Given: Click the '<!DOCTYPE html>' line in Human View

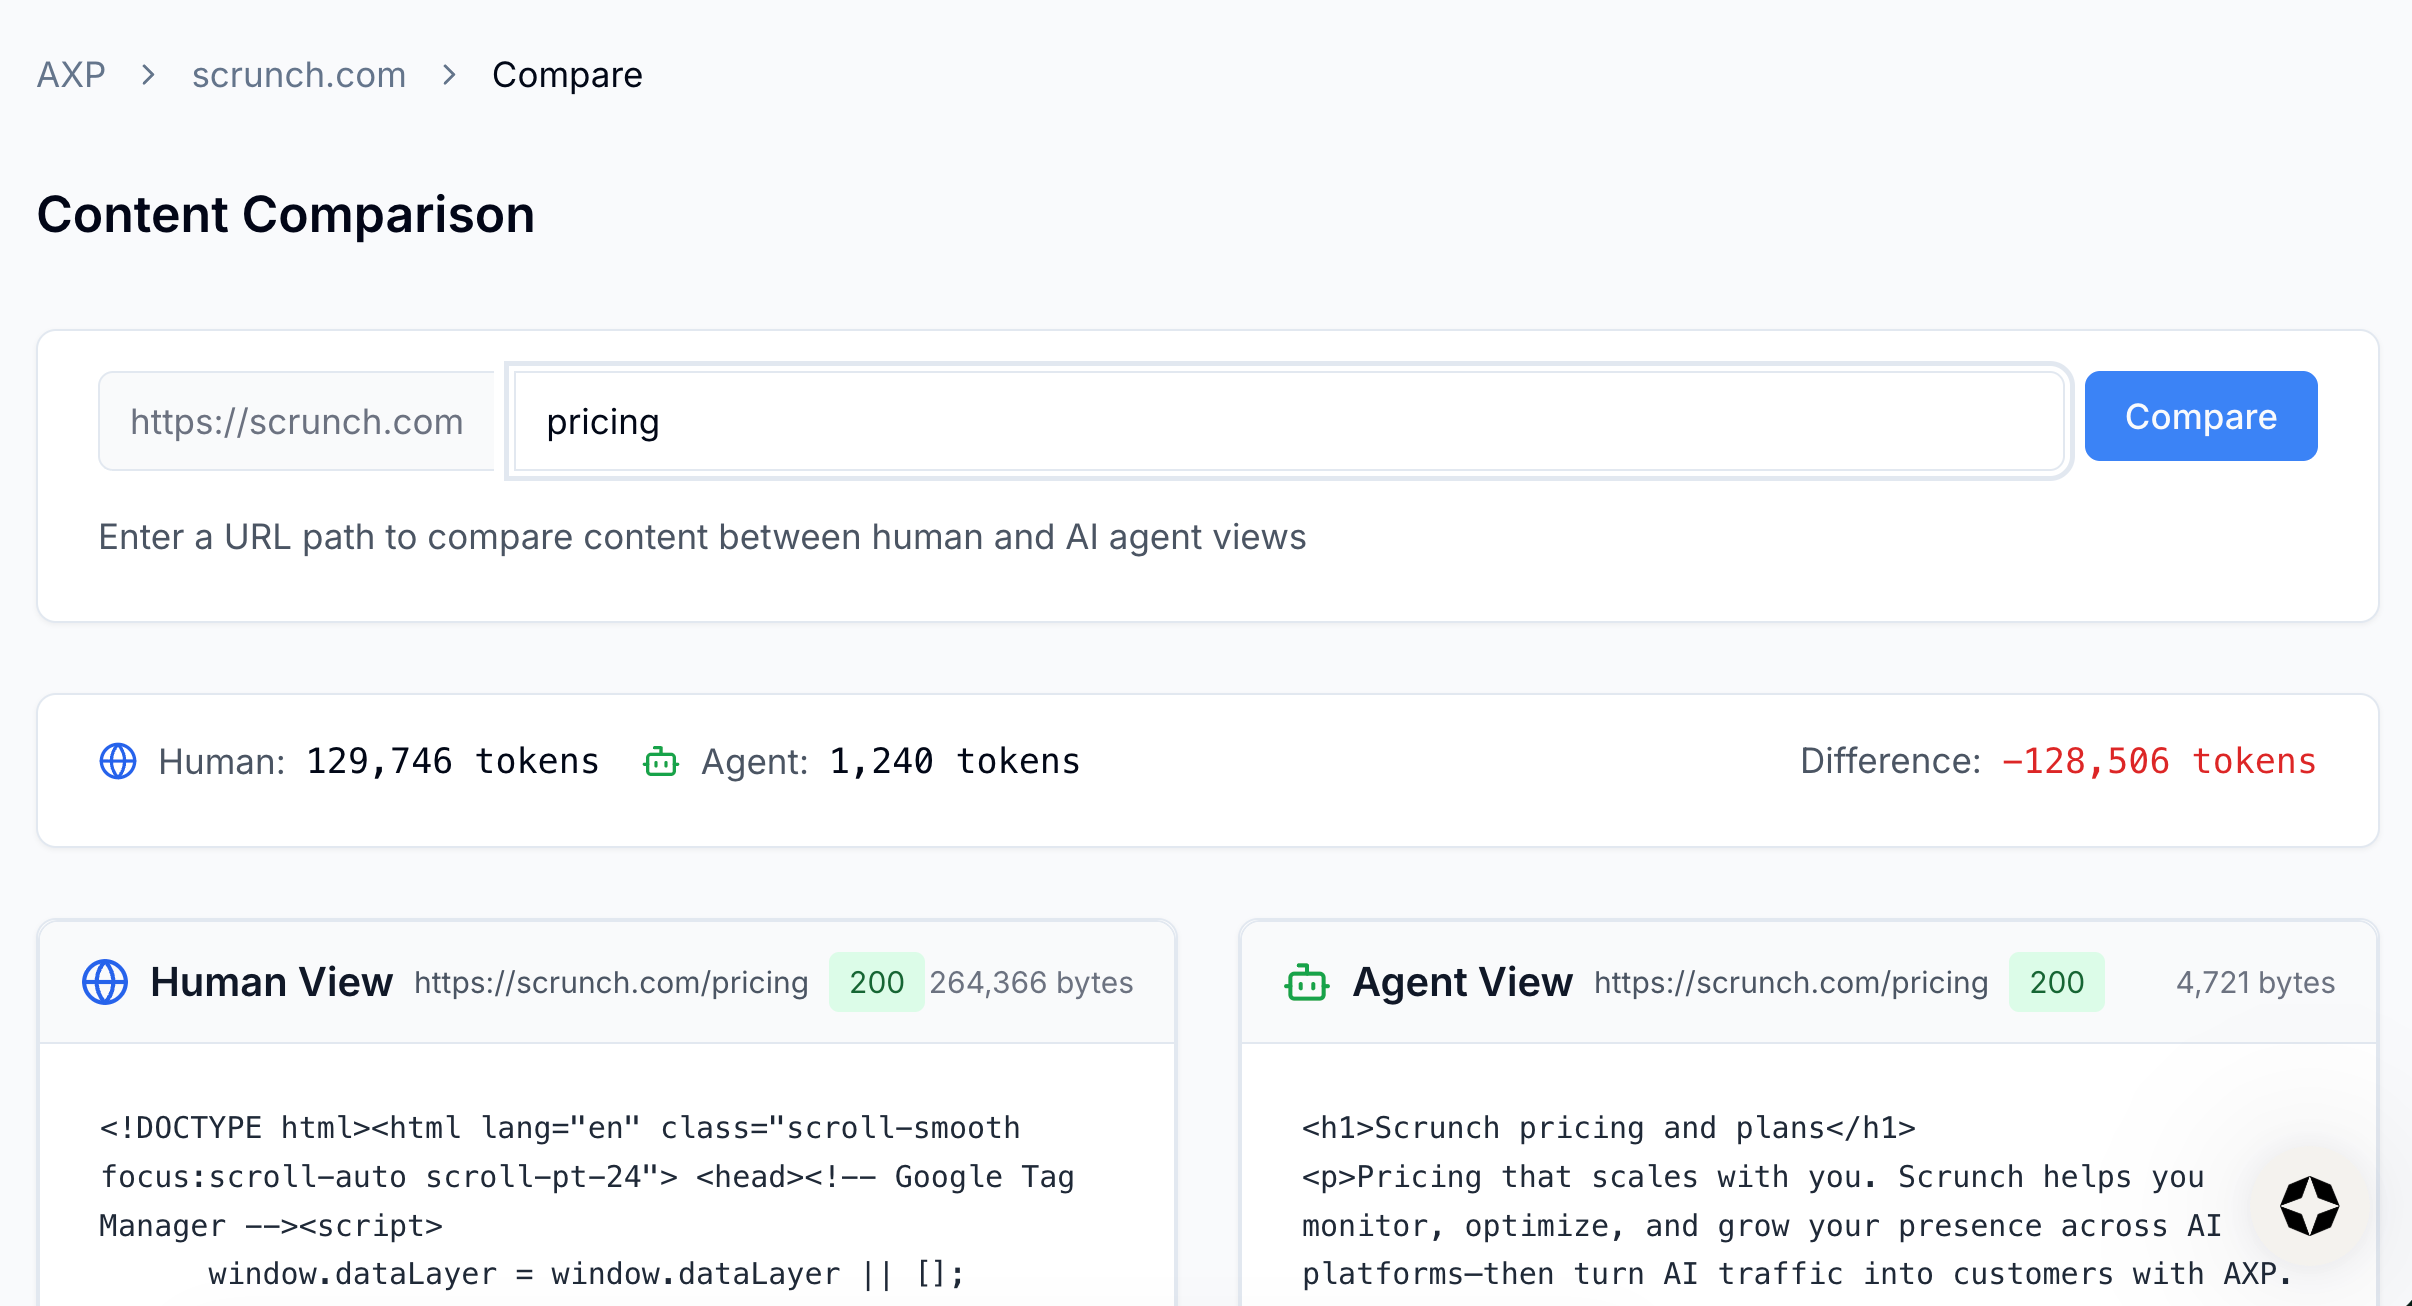Looking at the screenshot, I should 560,1128.
